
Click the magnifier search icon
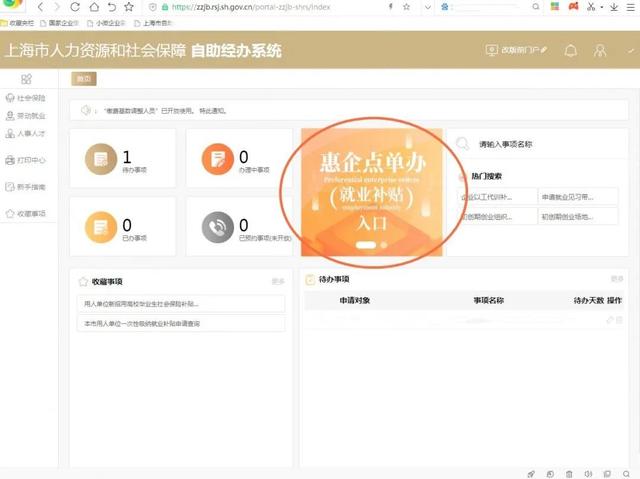pyautogui.click(x=462, y=144)
